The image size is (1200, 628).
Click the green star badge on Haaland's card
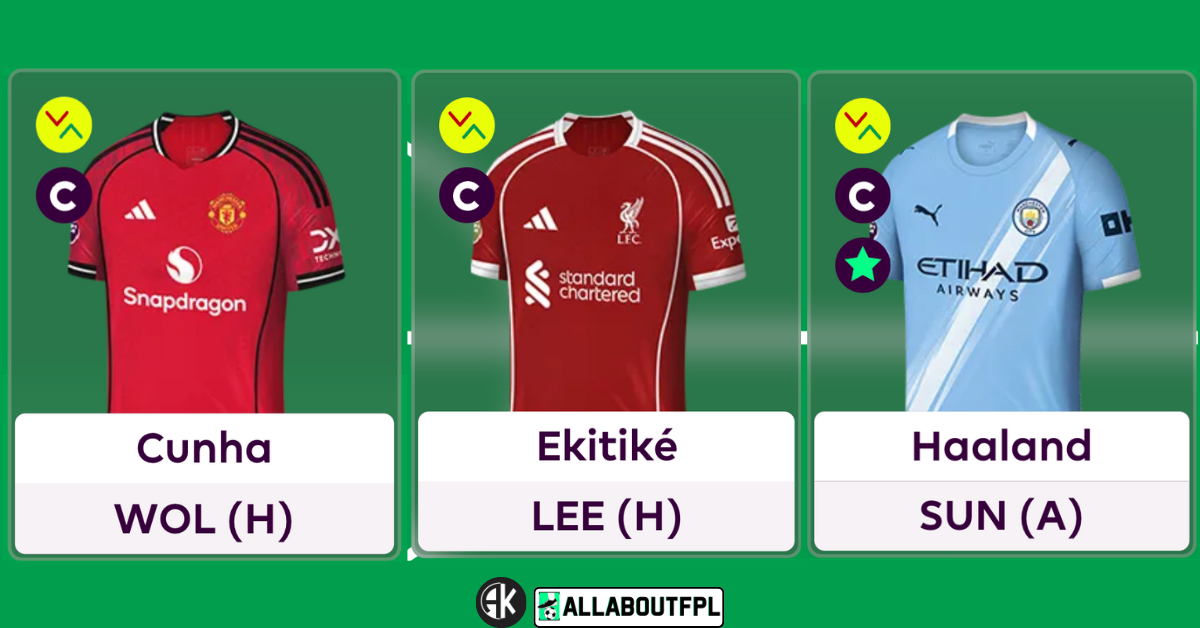point(863,265)
